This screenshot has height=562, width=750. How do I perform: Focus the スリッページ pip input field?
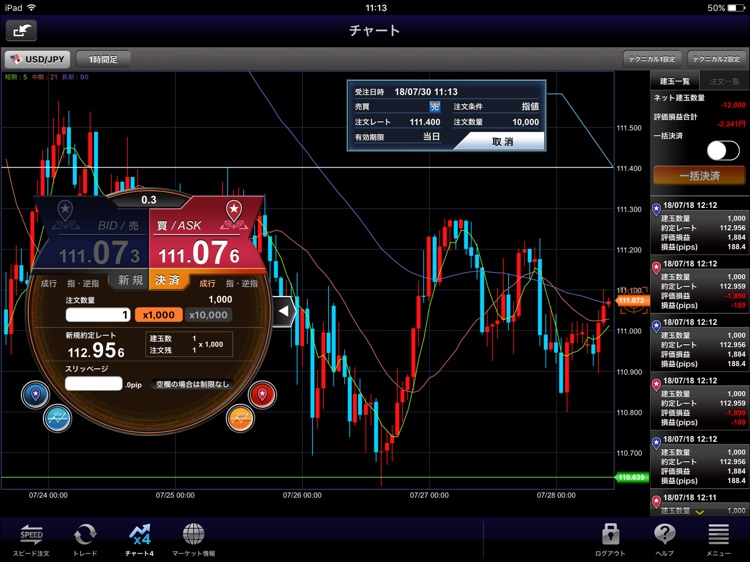tap(94, 384)
